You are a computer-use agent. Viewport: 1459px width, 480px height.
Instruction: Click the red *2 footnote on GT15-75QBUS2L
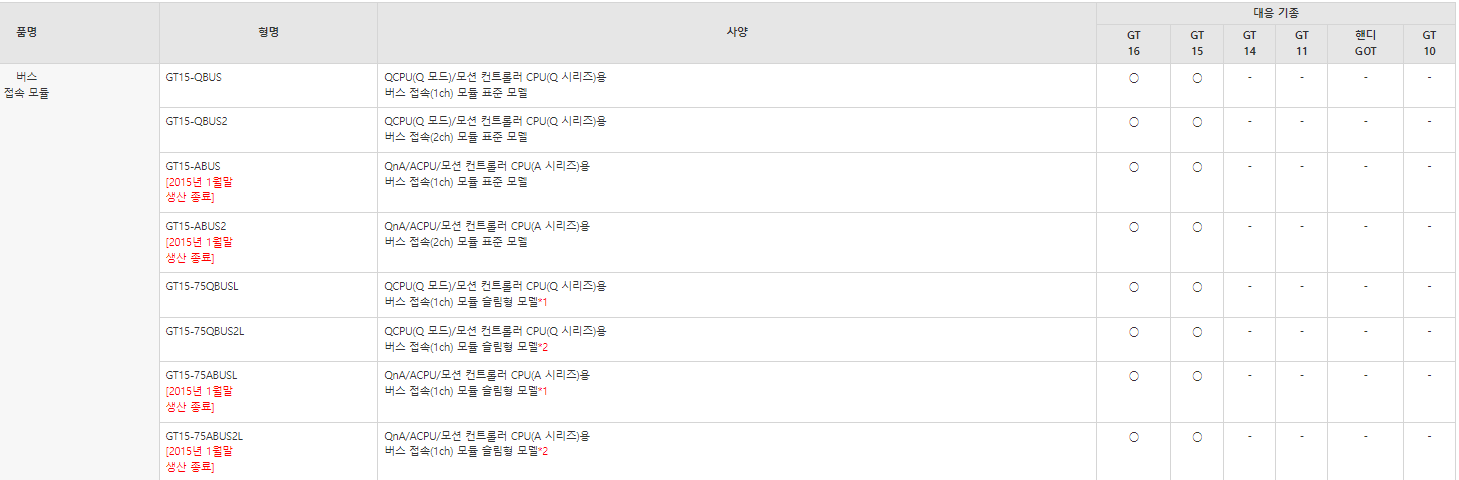click(x=543, y=347)
